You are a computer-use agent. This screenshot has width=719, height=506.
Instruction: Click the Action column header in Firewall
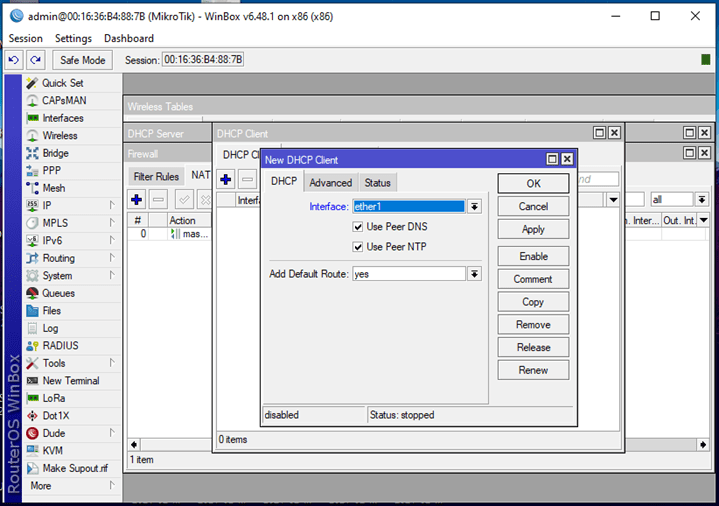[x=189, y=221]
